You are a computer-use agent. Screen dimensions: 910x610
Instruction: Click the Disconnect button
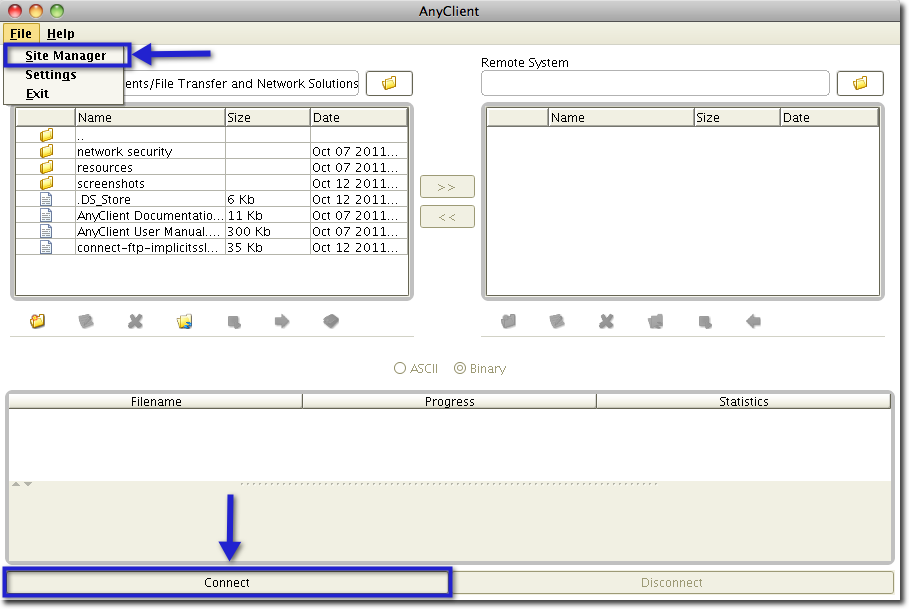pyautogui.click(x=672, y=583)
